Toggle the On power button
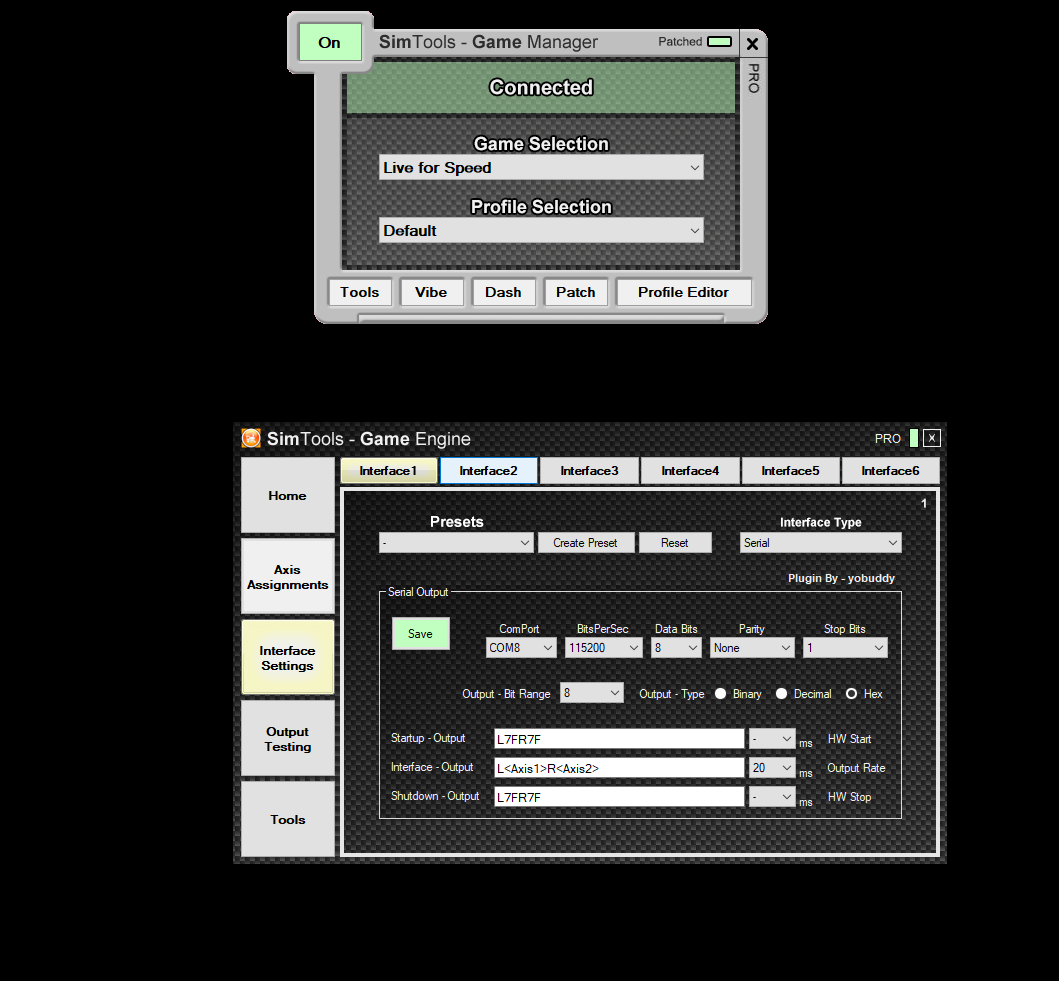 pos(330,43)
